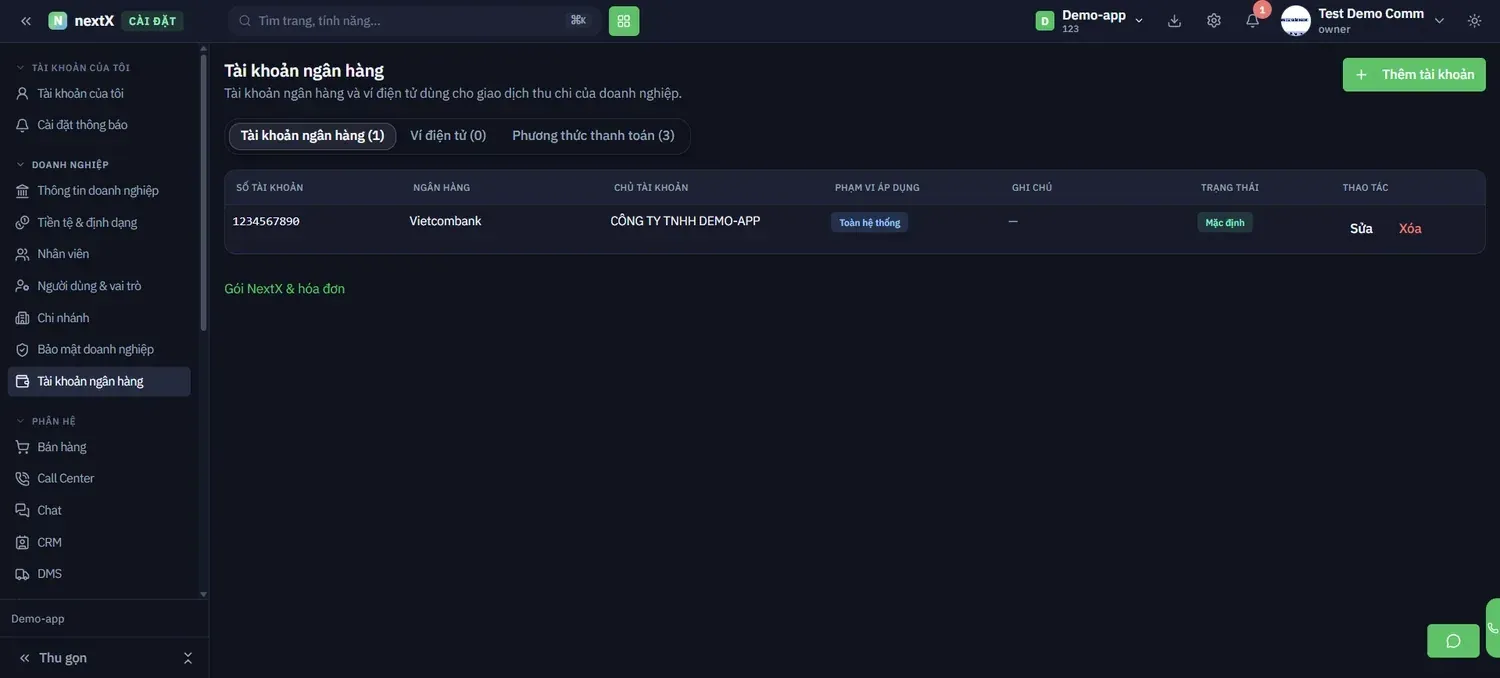Click the Toàn hệ thống badge

(x=869, y=223)
